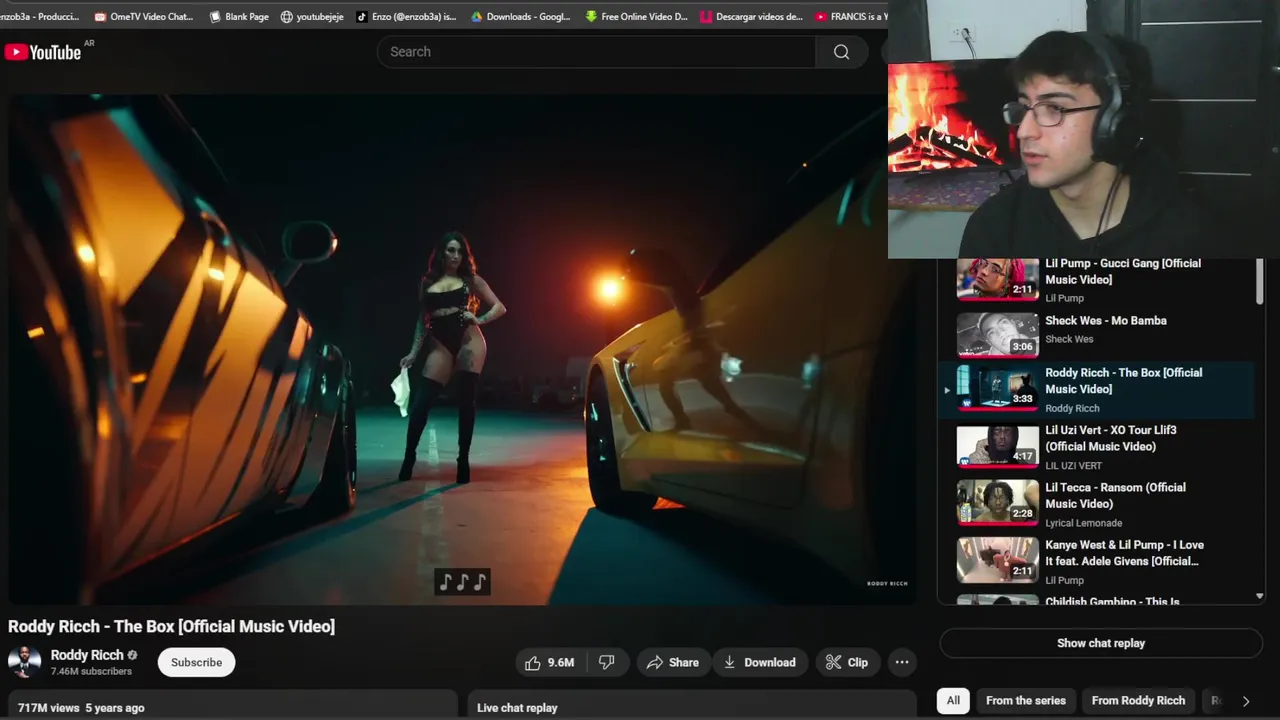Open the Downloads Google Drive bookmark

click(x=520, y=17)
